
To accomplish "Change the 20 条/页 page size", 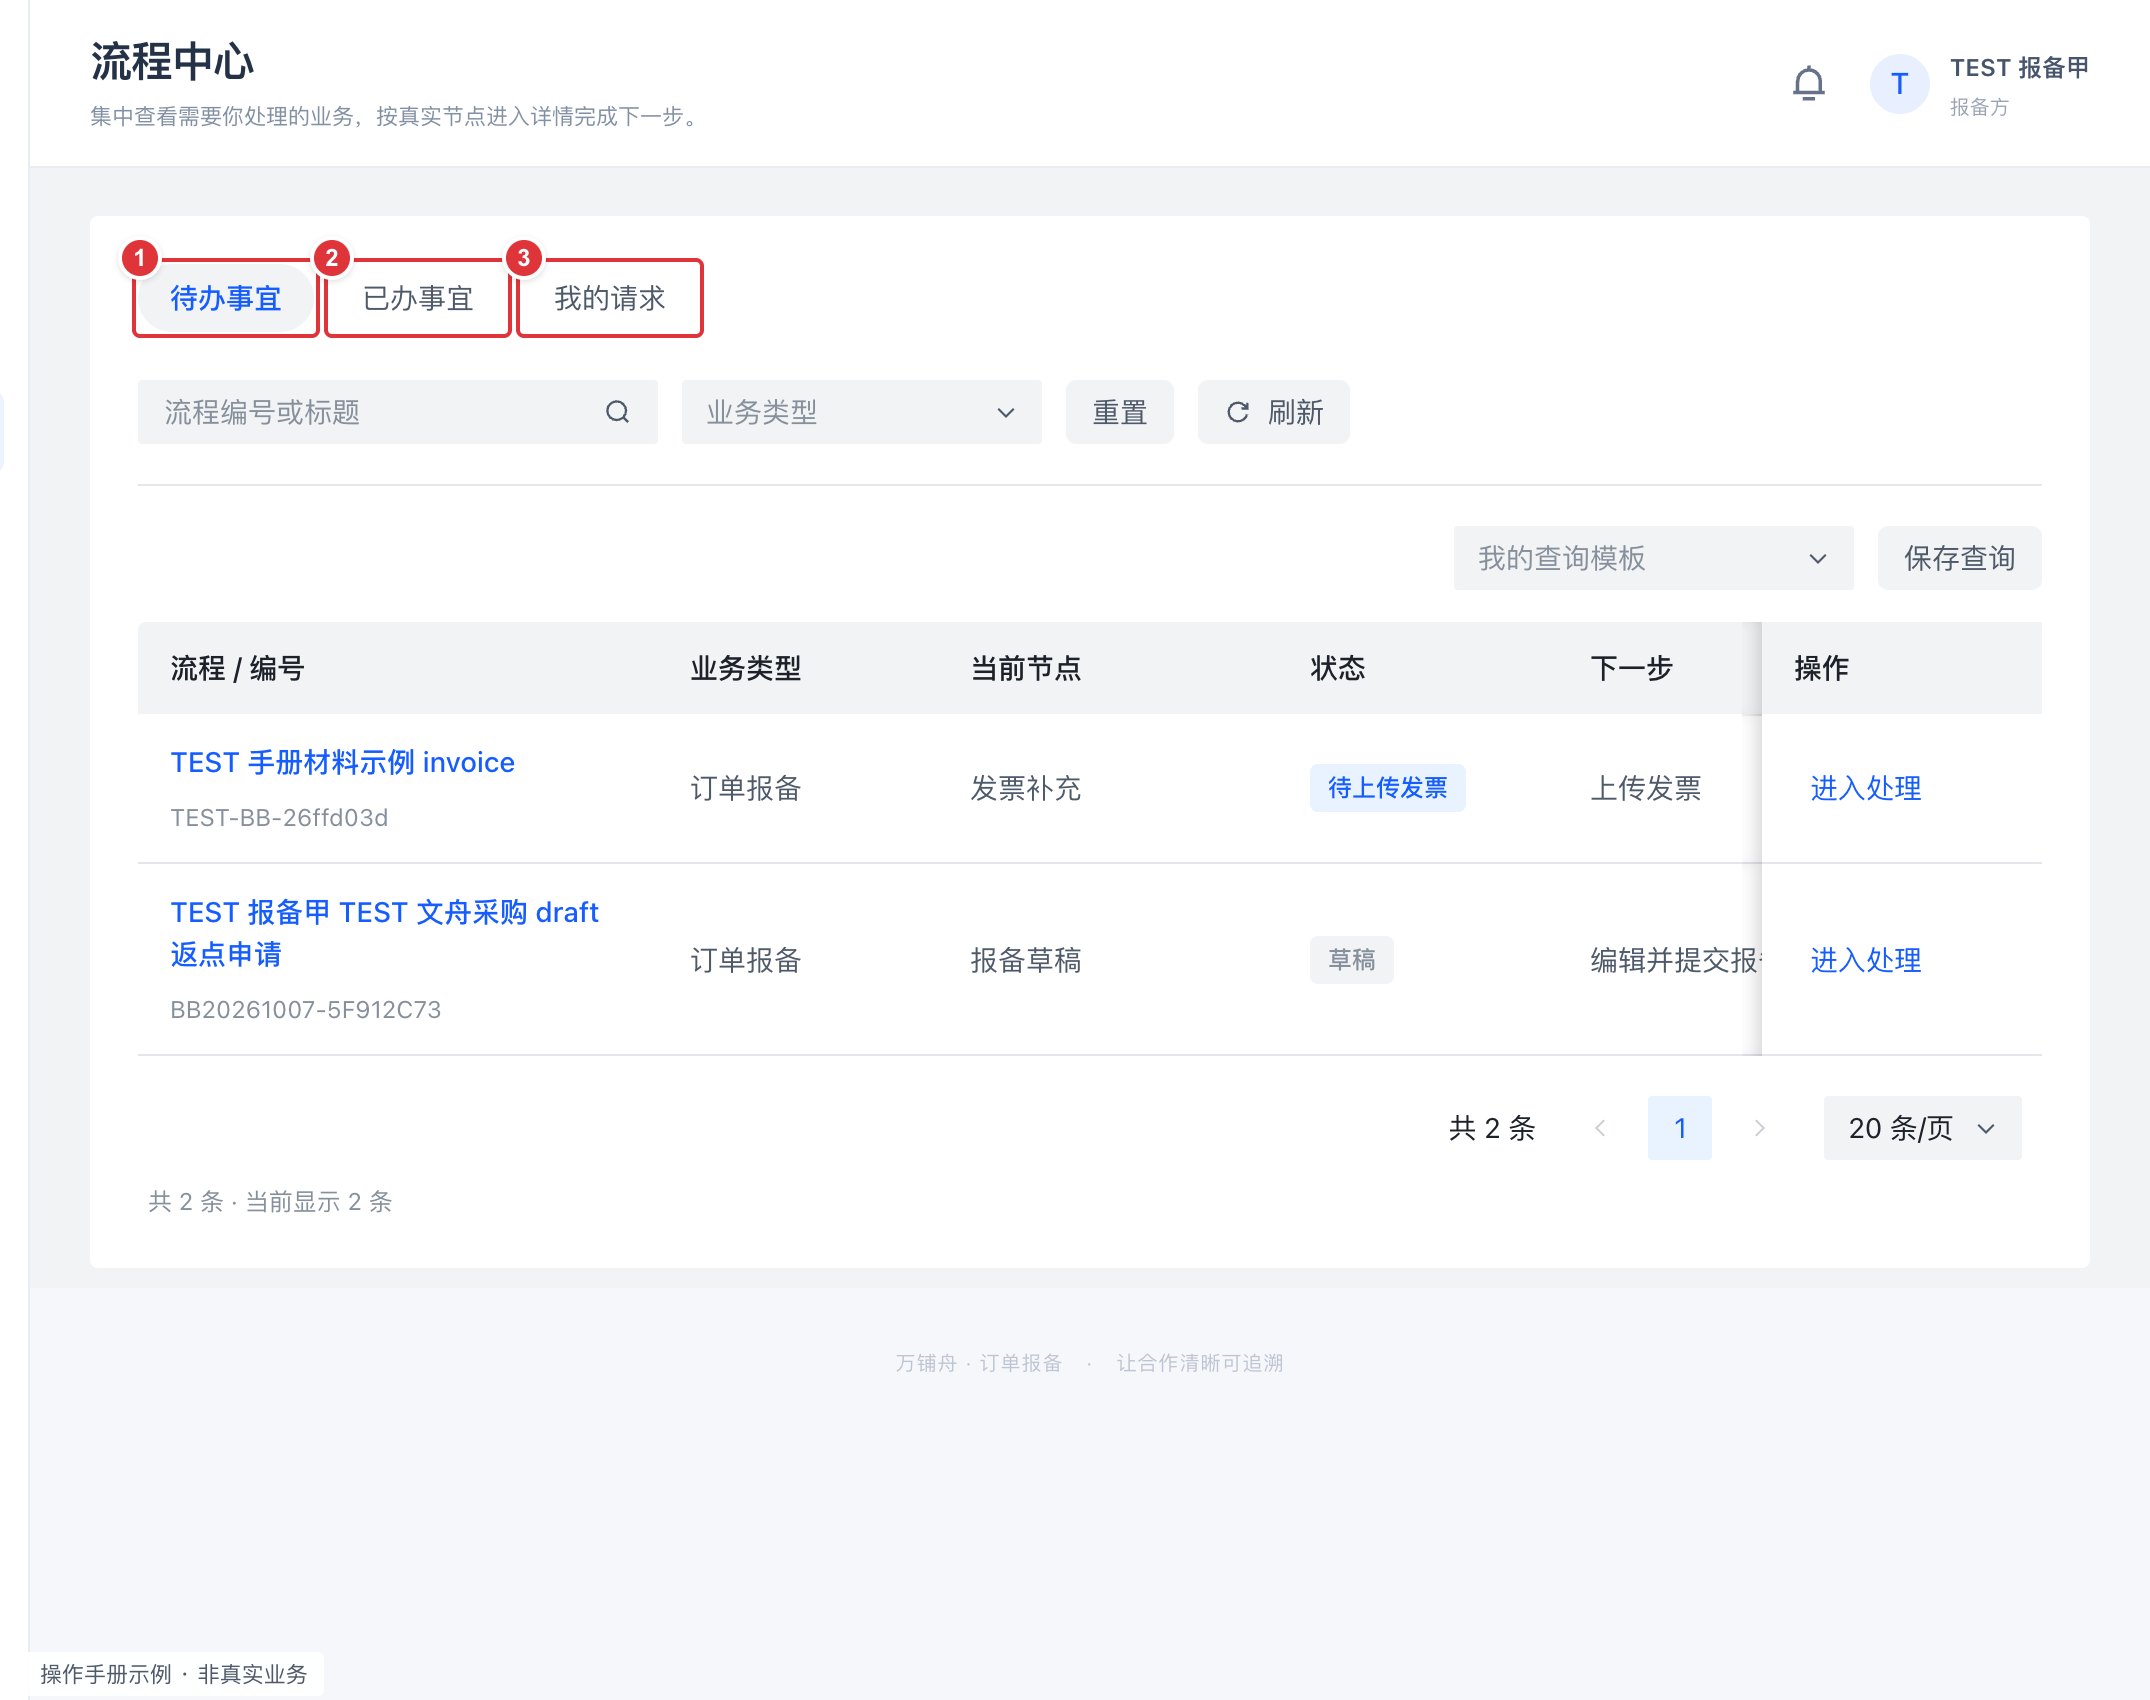I will tap(1922, 1128).
